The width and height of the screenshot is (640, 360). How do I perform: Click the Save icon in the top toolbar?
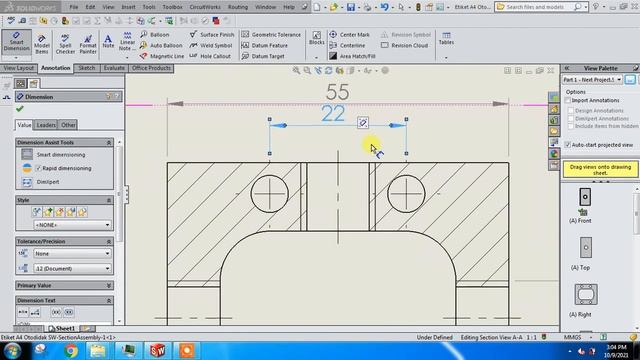click(x=351, y=7)
